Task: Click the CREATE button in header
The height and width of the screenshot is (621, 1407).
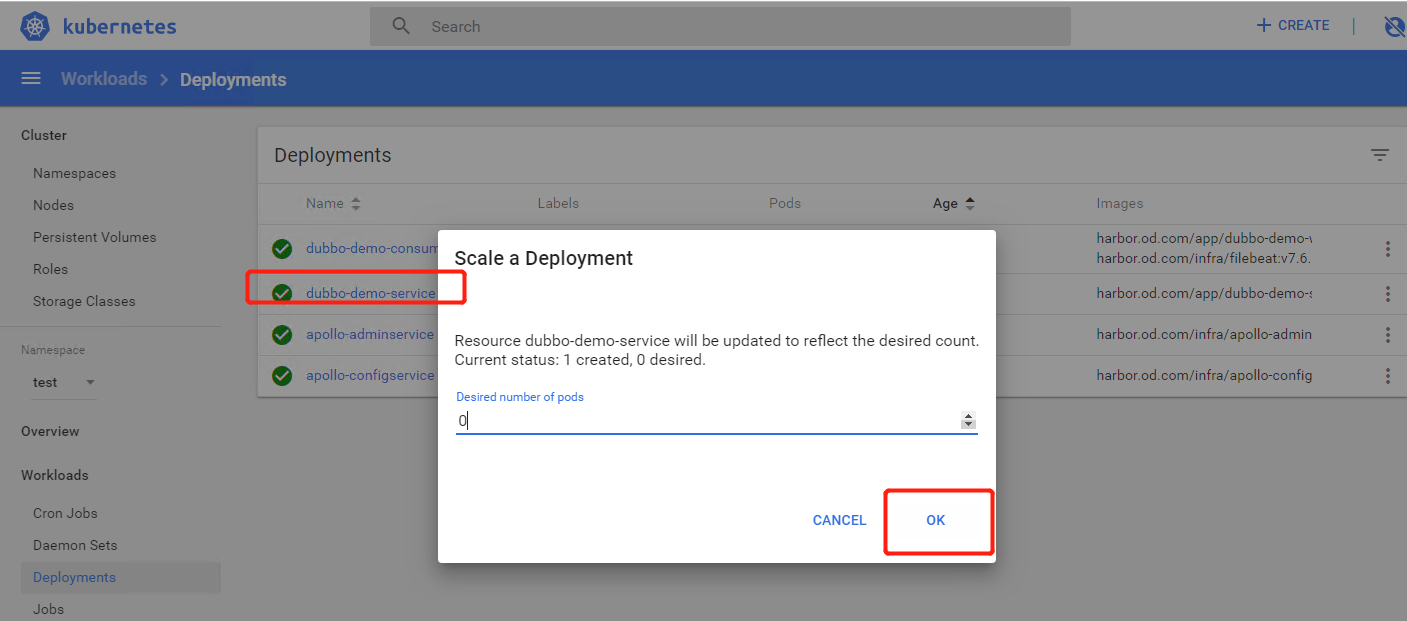Action: tap(1293, 26)
